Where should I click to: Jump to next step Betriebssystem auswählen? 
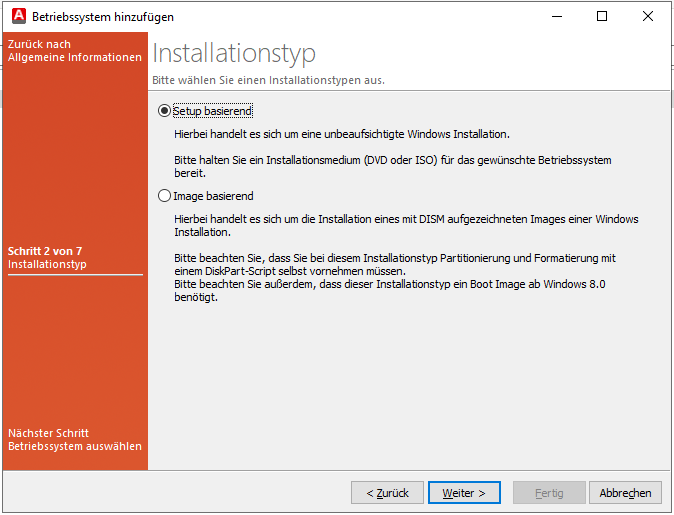(75, 440)
